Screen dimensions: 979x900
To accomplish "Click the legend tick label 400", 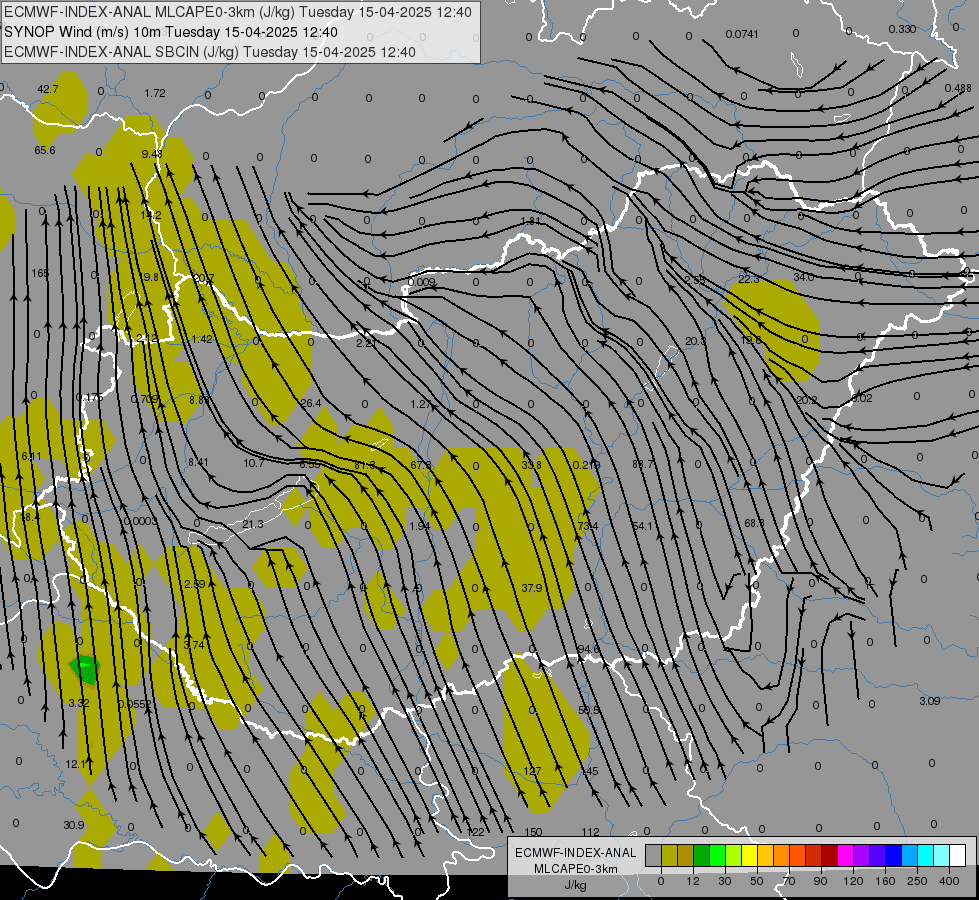I will [949, 881].
